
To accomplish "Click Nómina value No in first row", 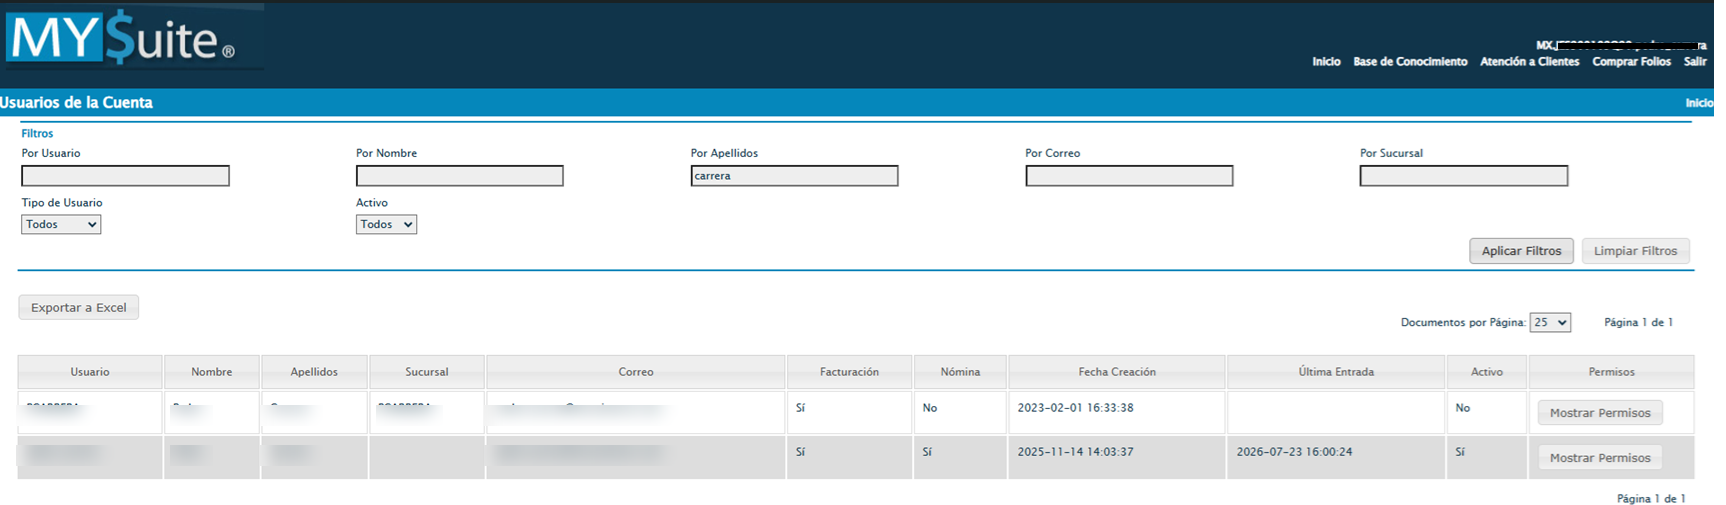I will (x=930, y=408).
